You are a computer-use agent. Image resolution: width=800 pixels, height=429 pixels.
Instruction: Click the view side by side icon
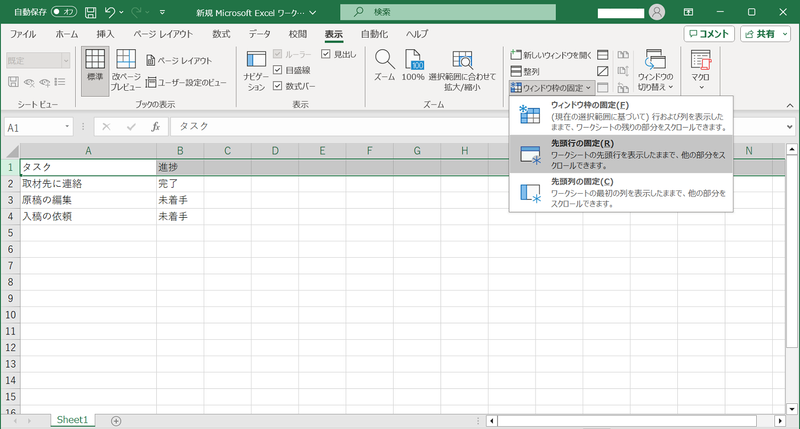click(x=623, y=55)
